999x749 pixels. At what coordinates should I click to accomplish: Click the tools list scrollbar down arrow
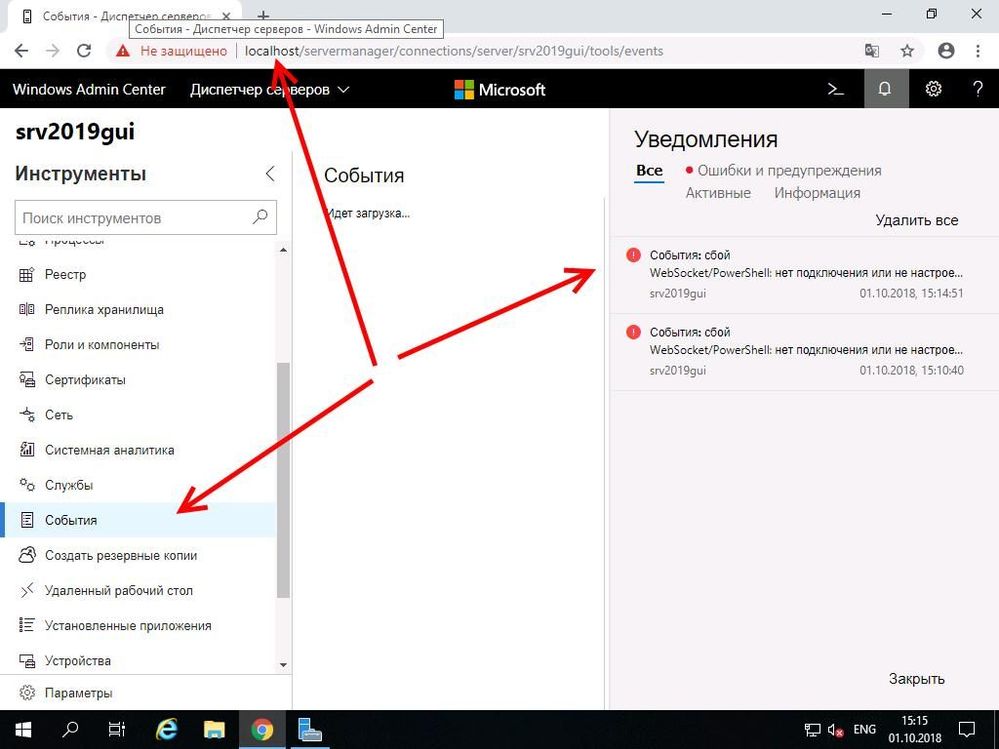pos(284,665)
